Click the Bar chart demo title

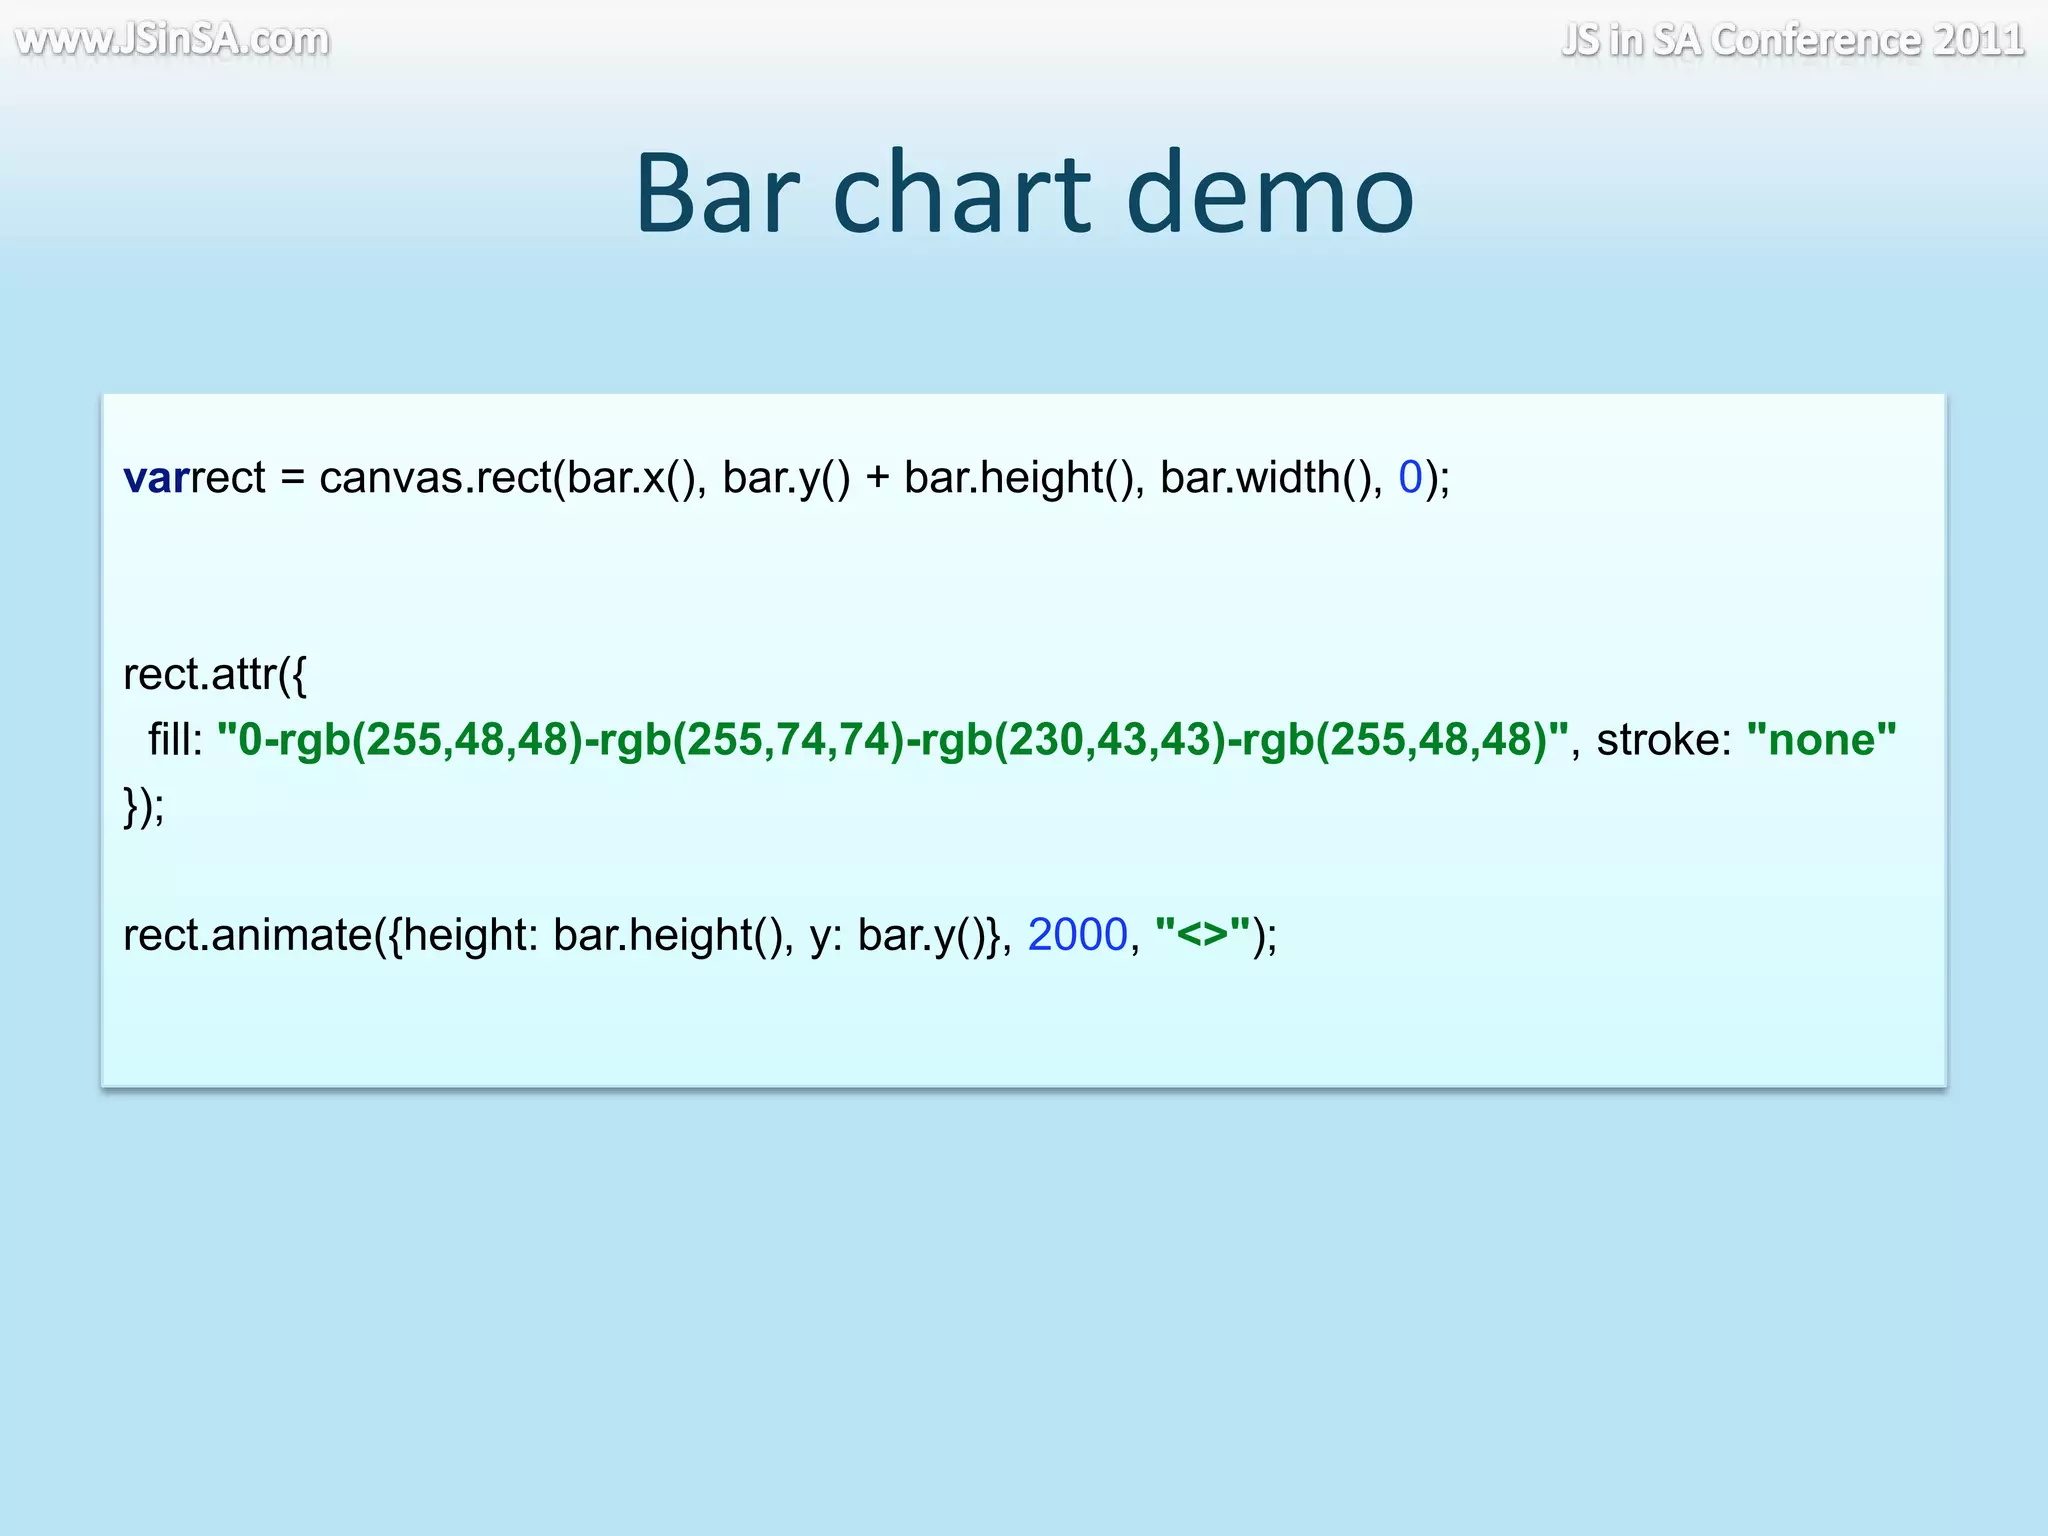[1024, 192]
